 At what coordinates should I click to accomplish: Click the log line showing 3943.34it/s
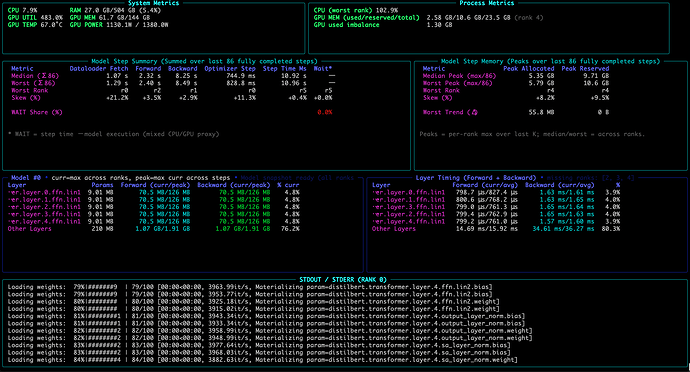click(266, 316)
